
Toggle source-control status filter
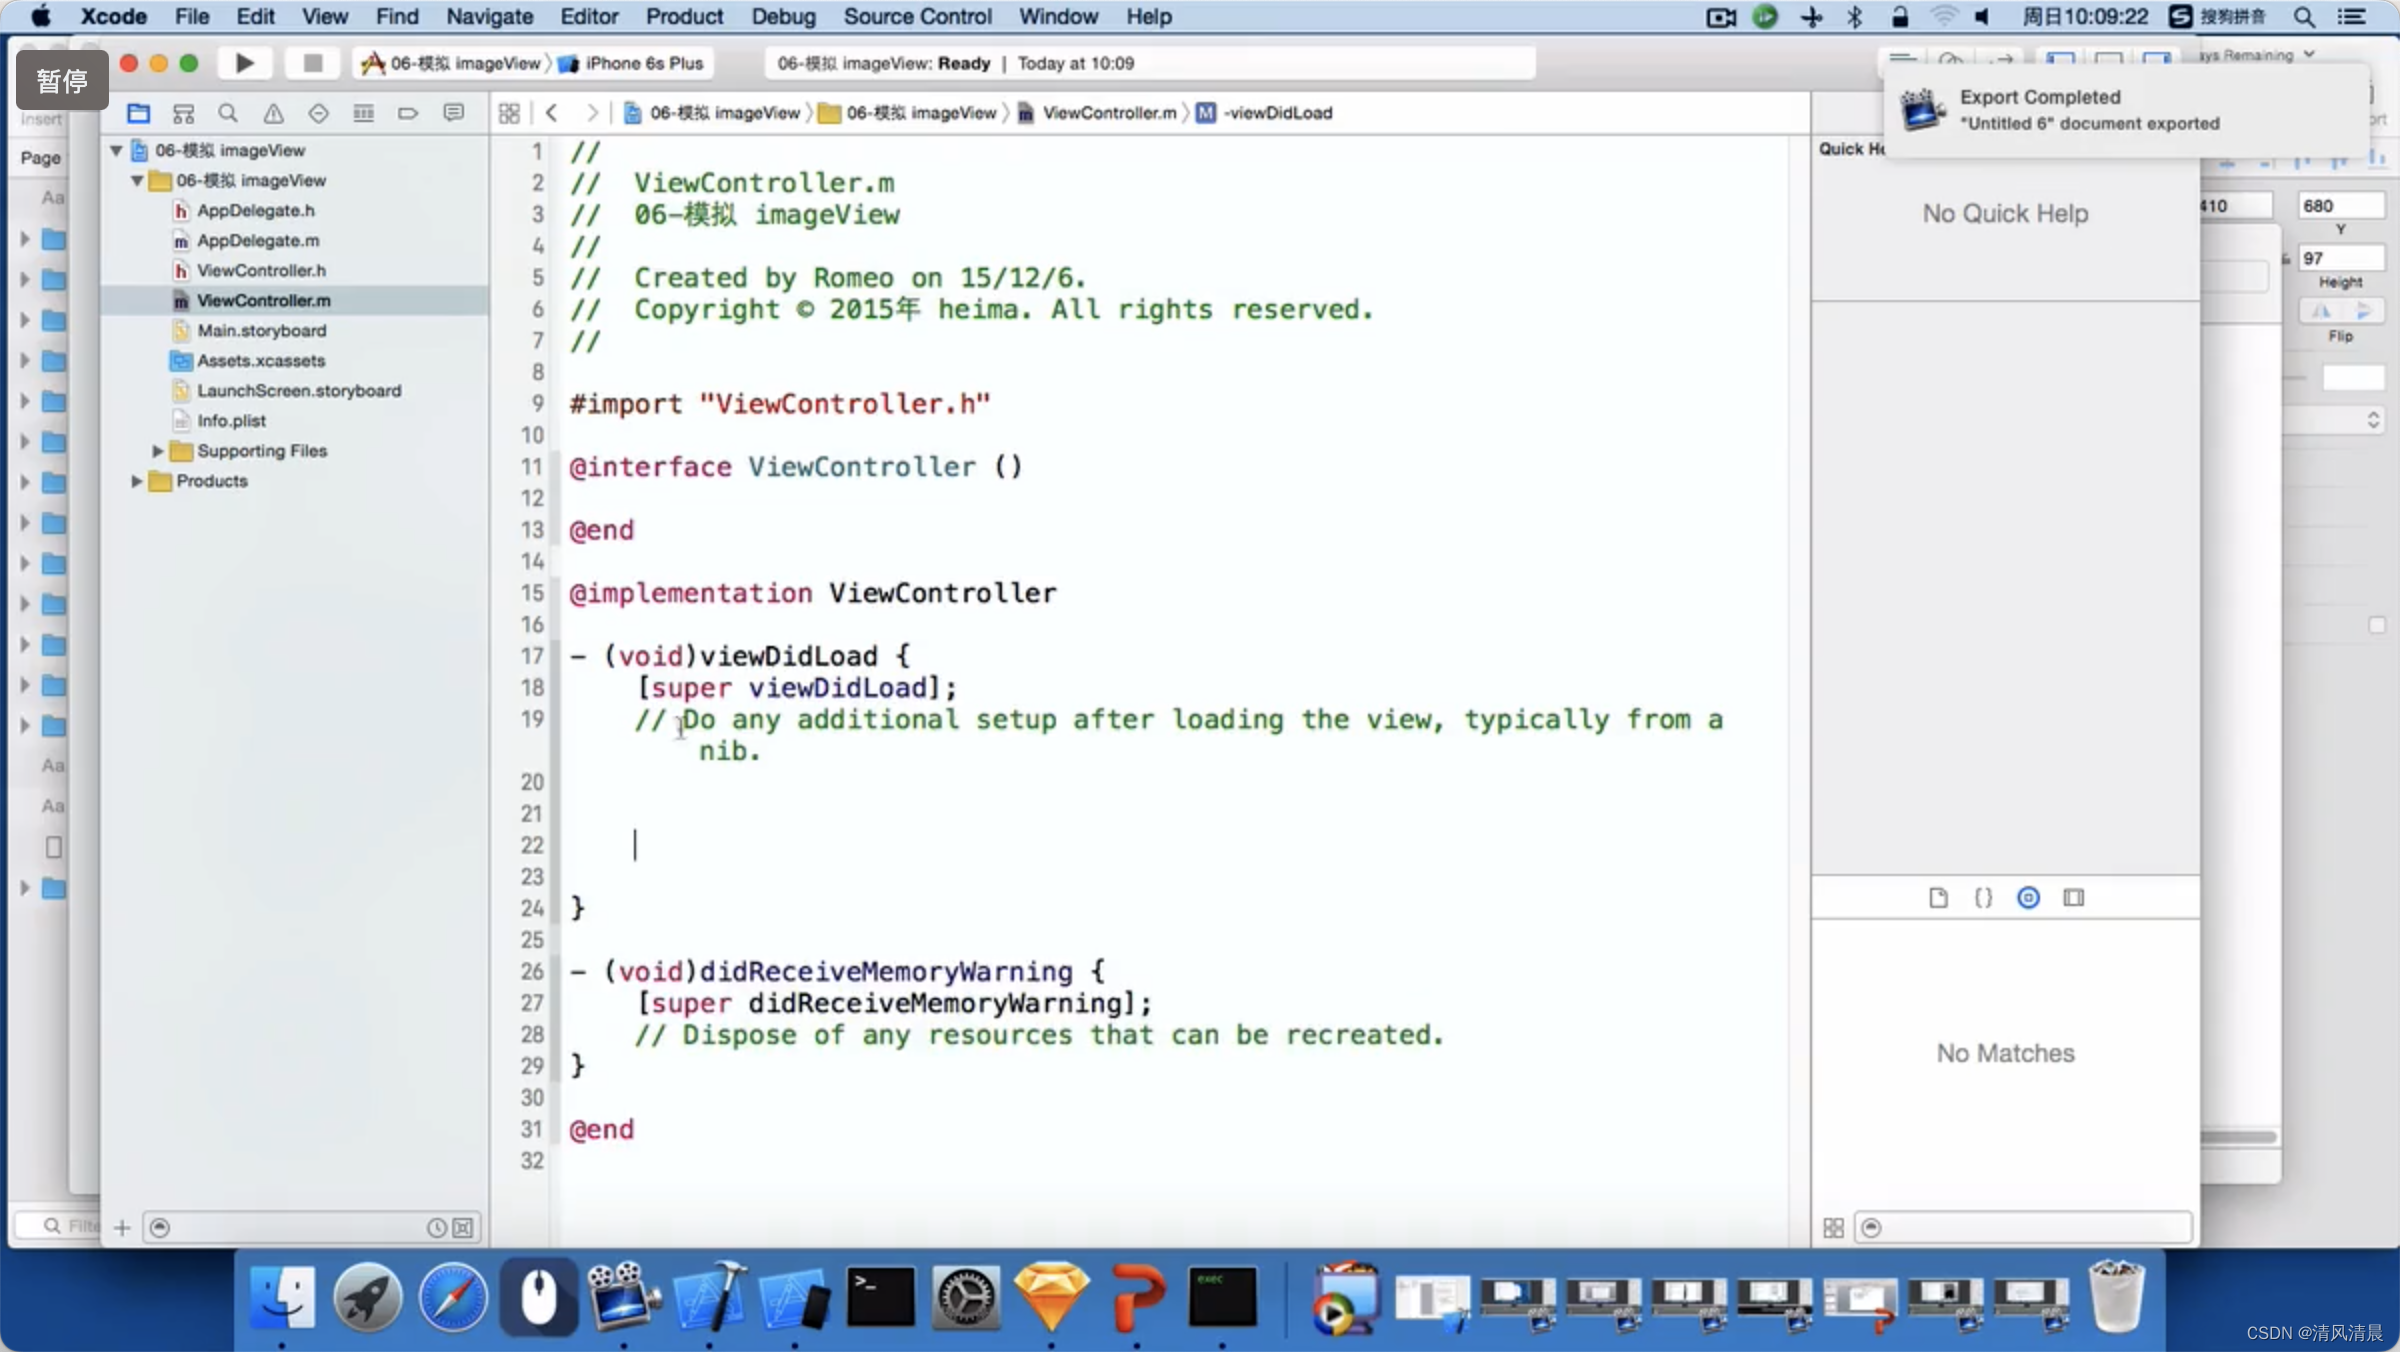[x=463, y=1227]
